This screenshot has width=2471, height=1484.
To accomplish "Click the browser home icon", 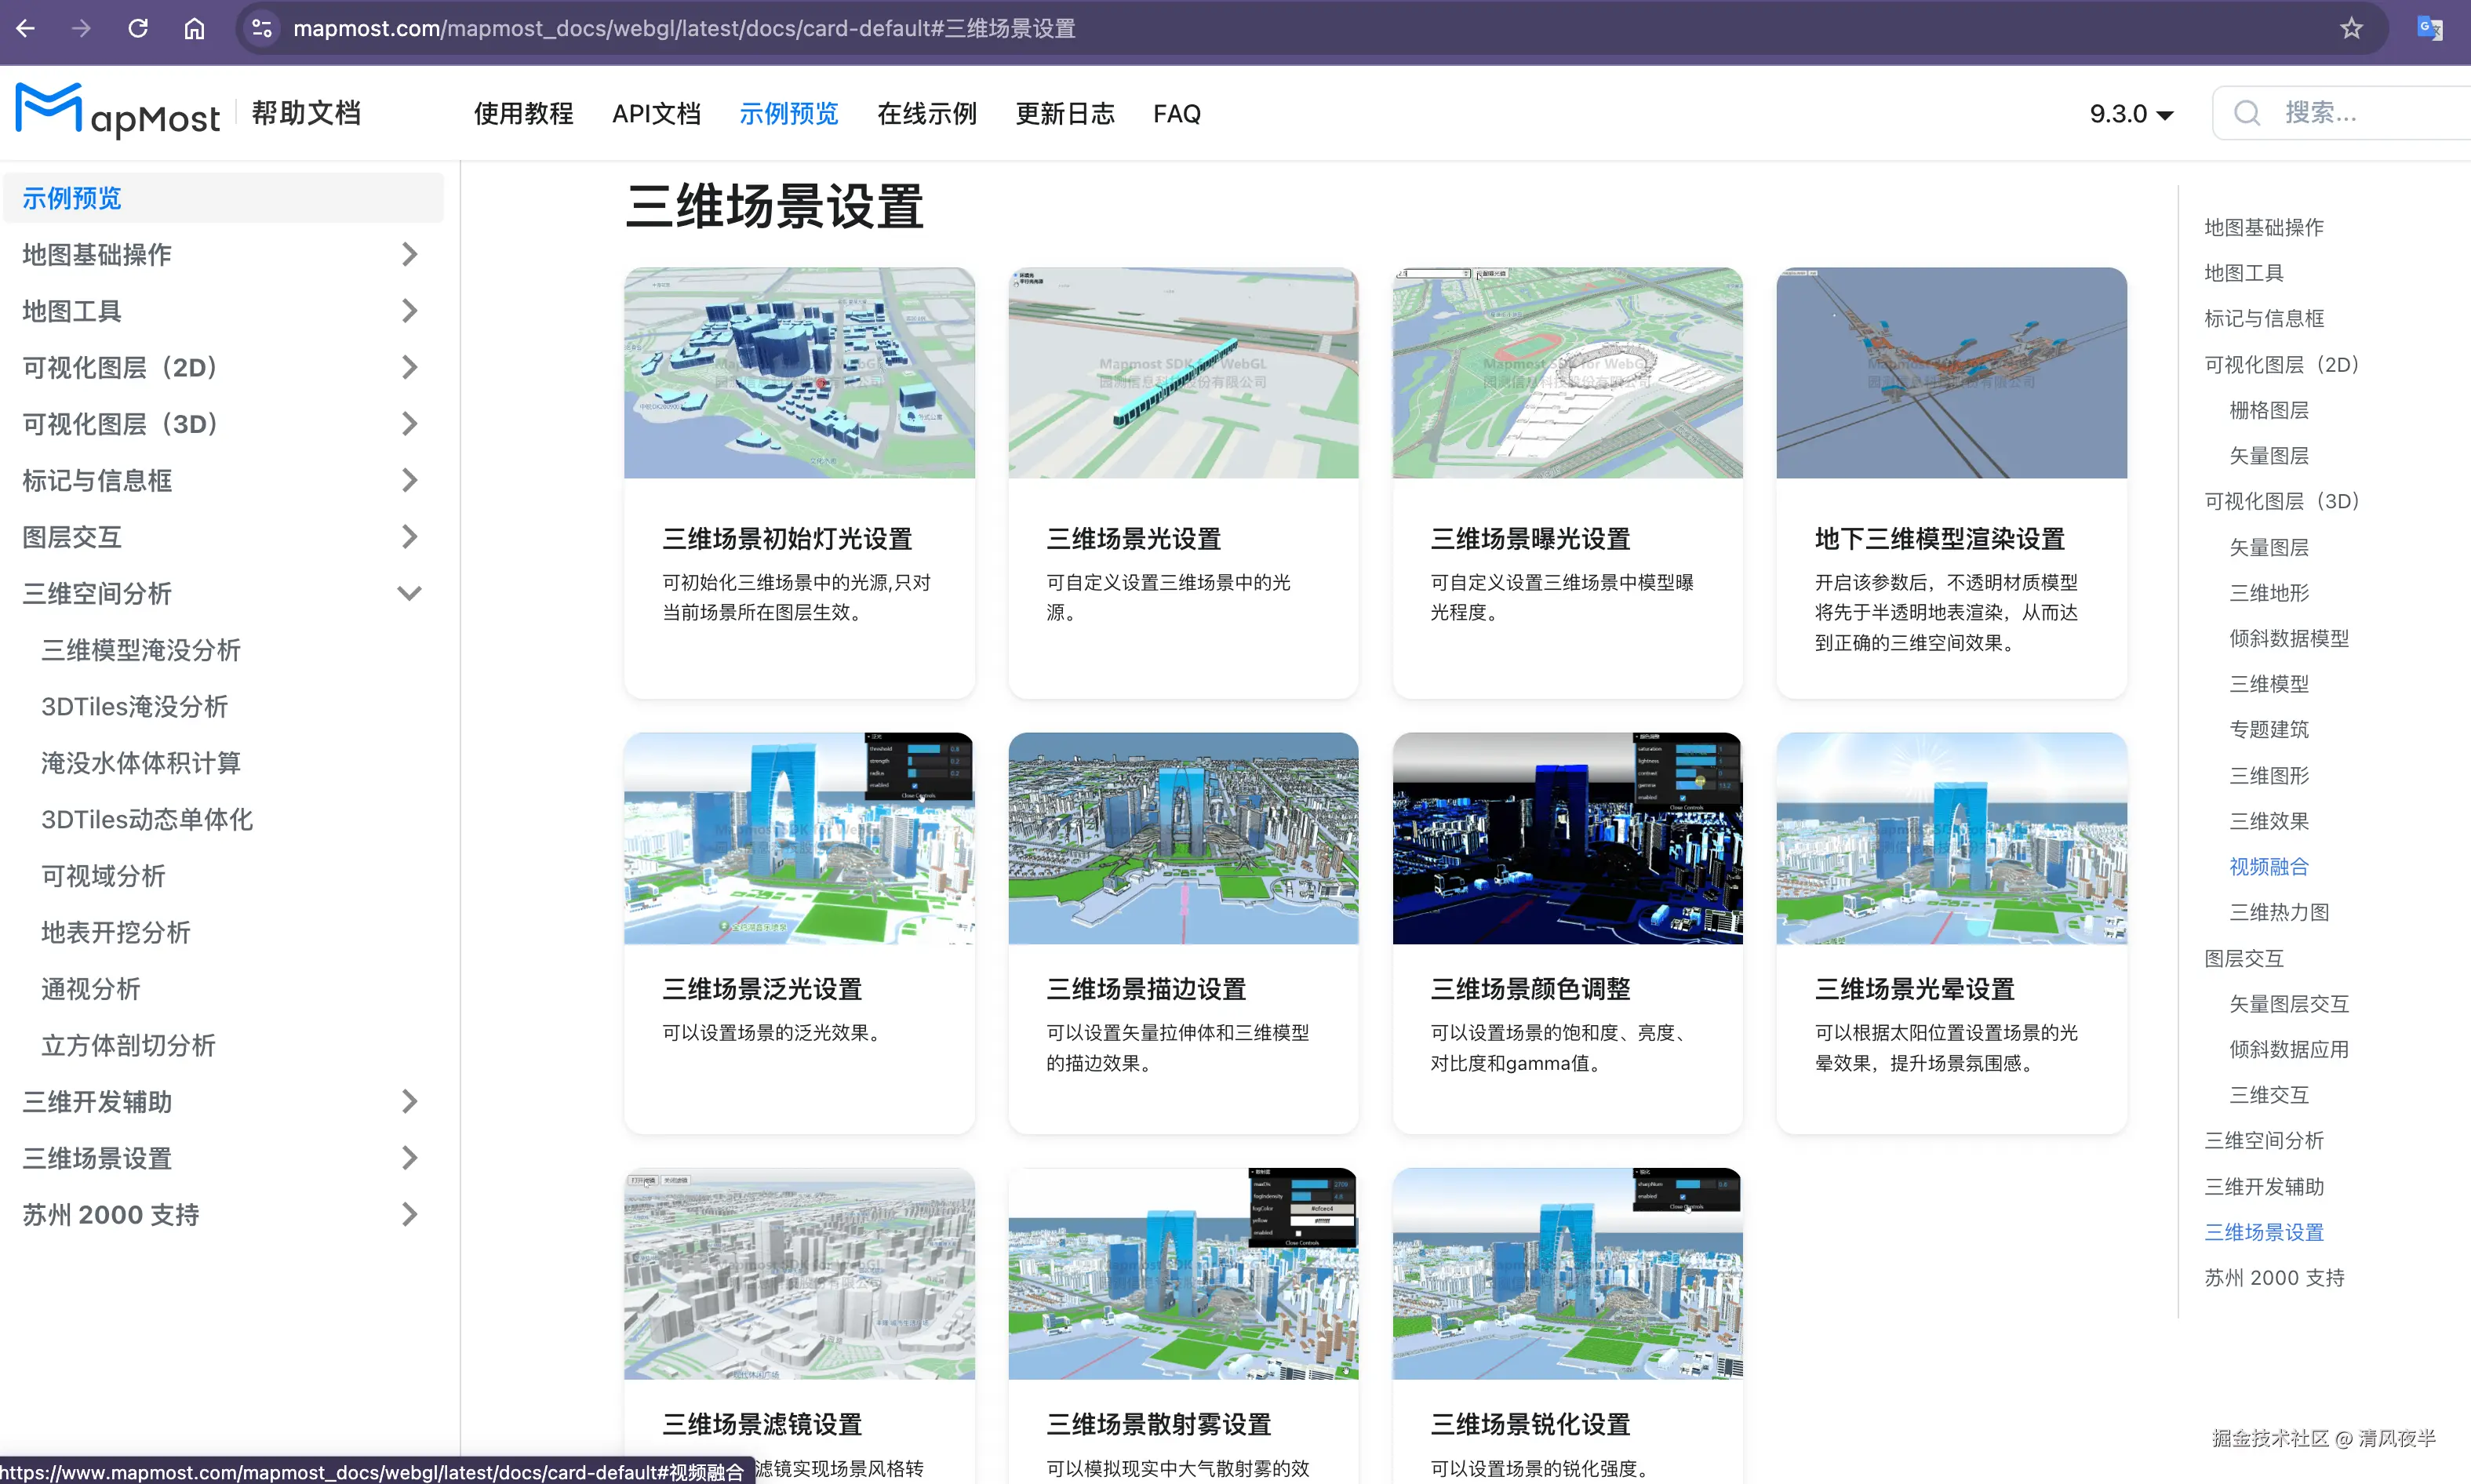I will [194, 28].
